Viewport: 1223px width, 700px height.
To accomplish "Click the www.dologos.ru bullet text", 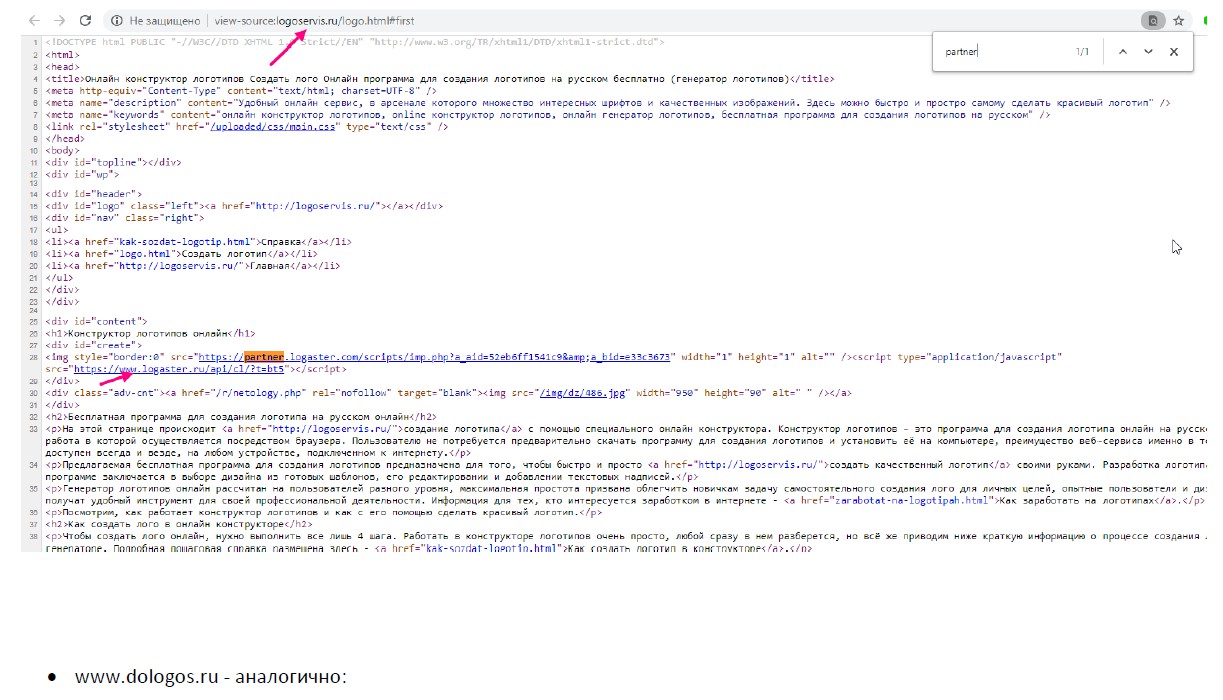I will tap(210, 677).
